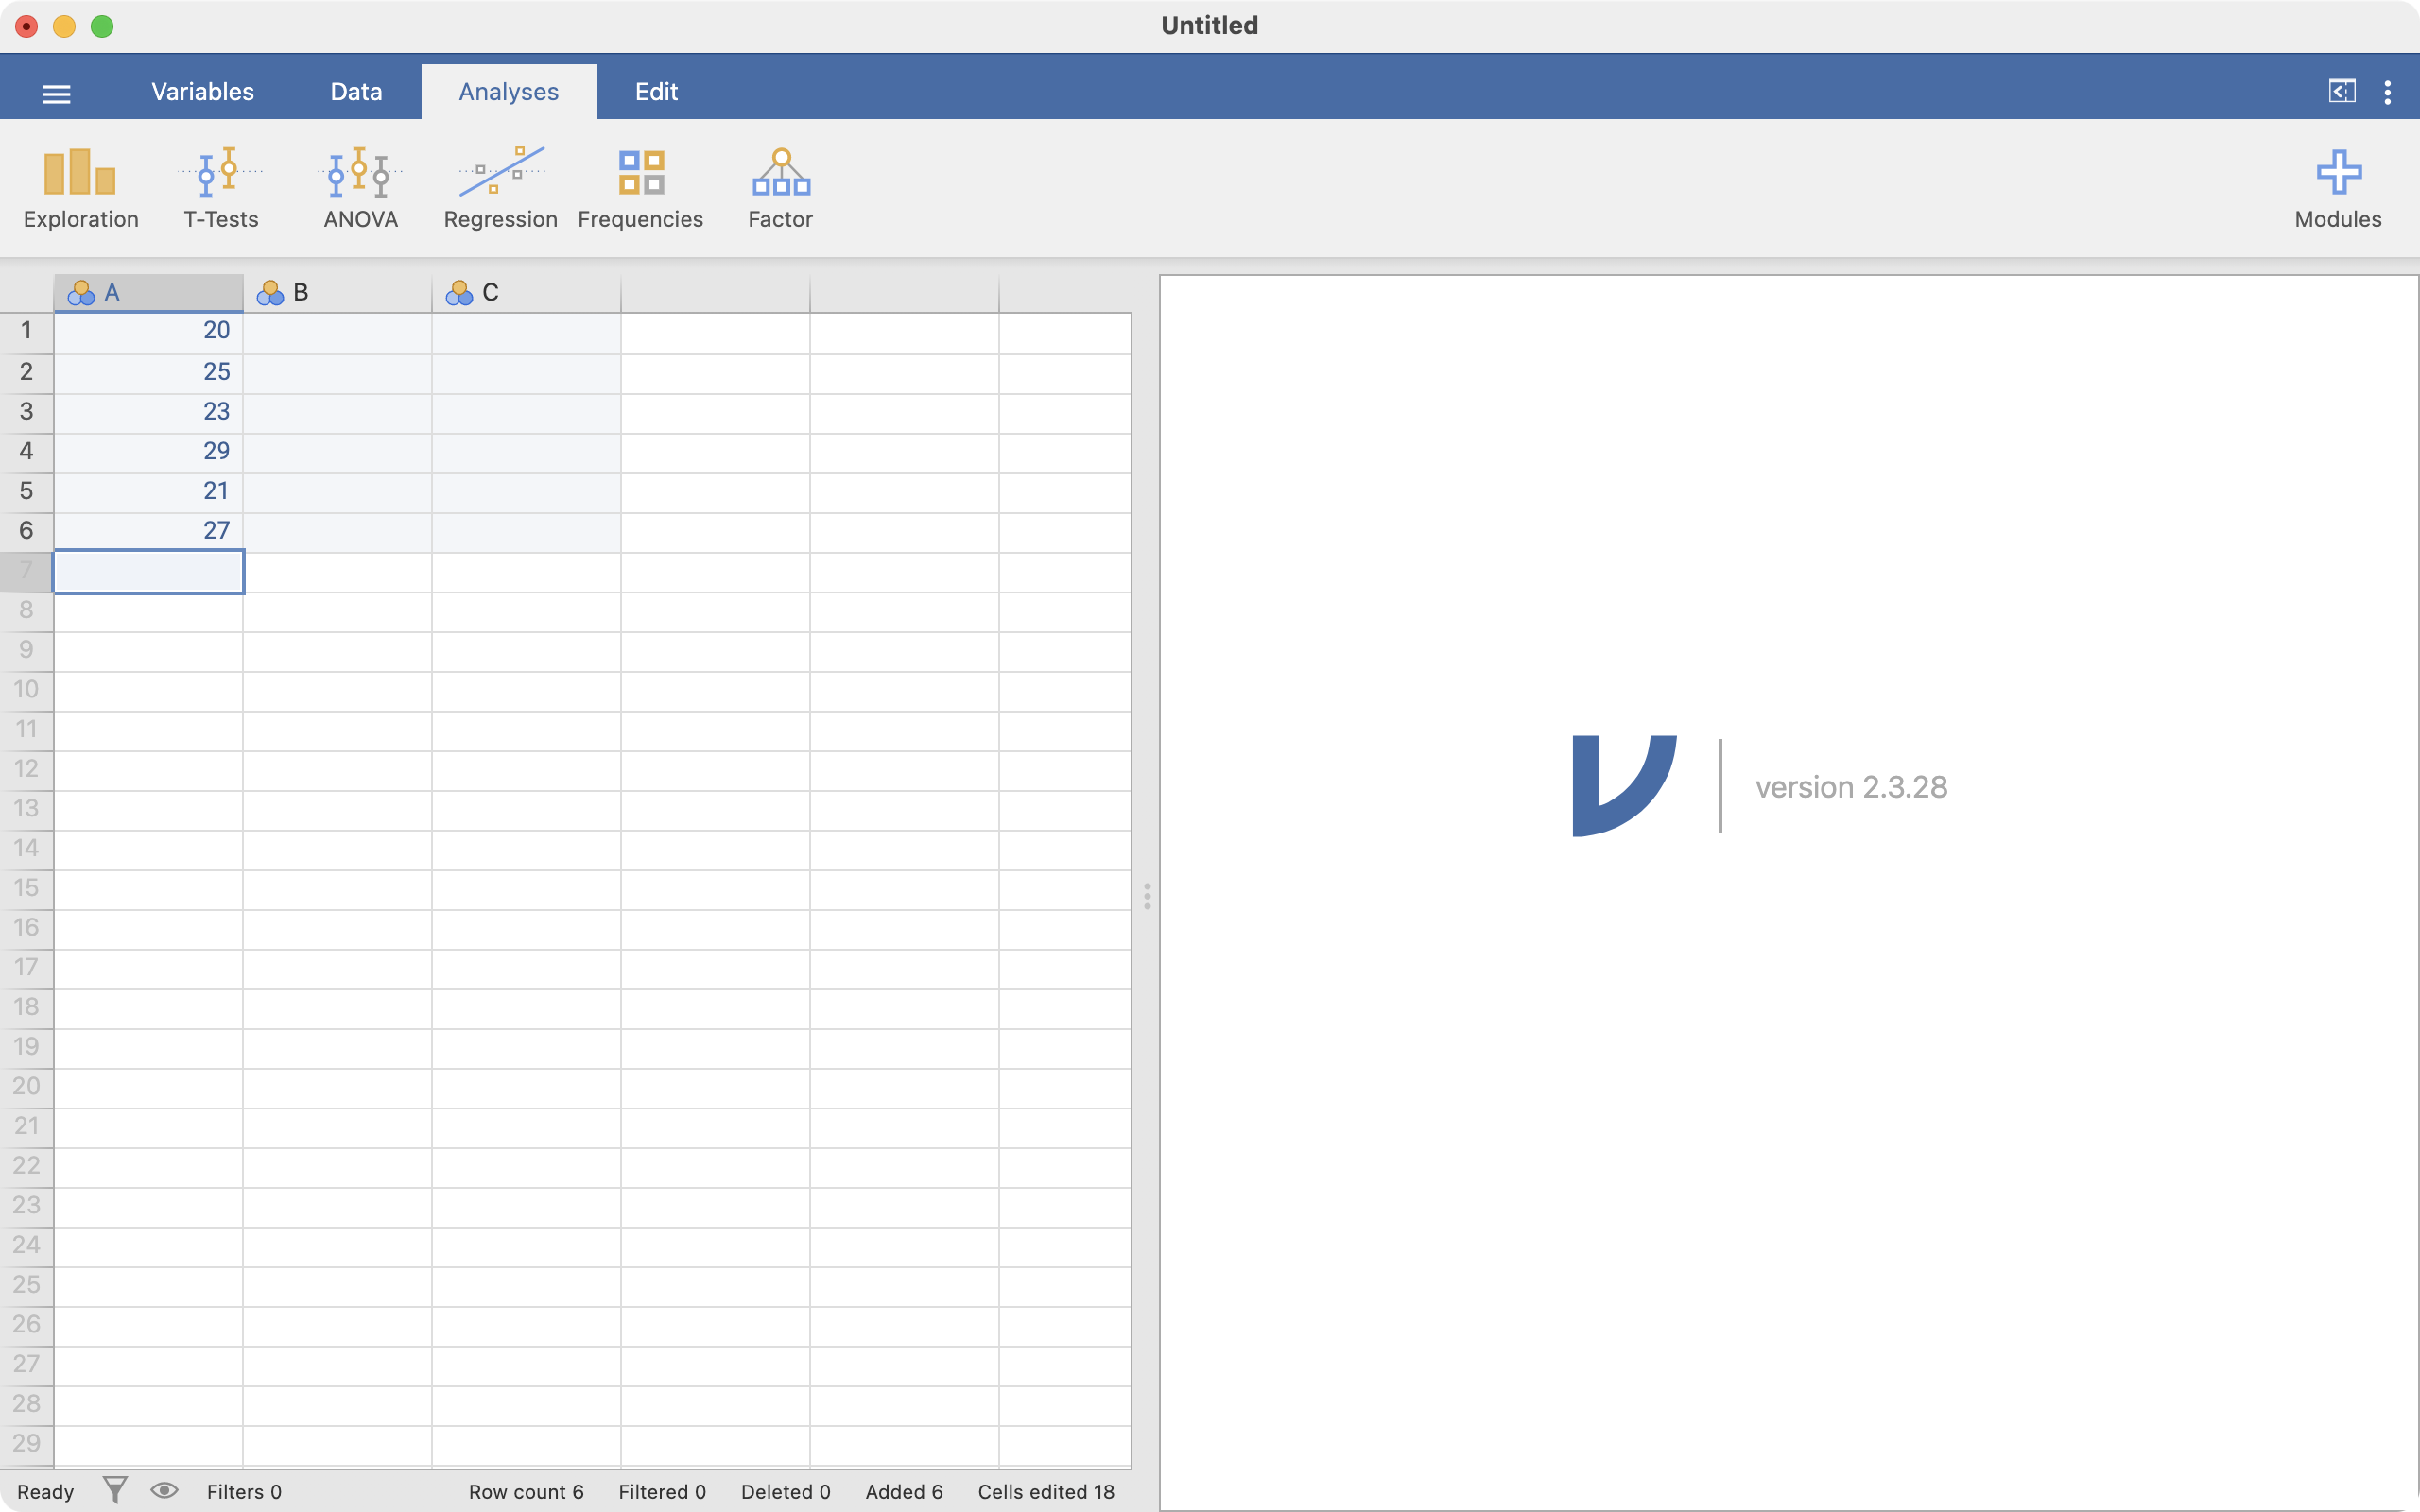
Task: Select column C header
Action: point(525,293)
